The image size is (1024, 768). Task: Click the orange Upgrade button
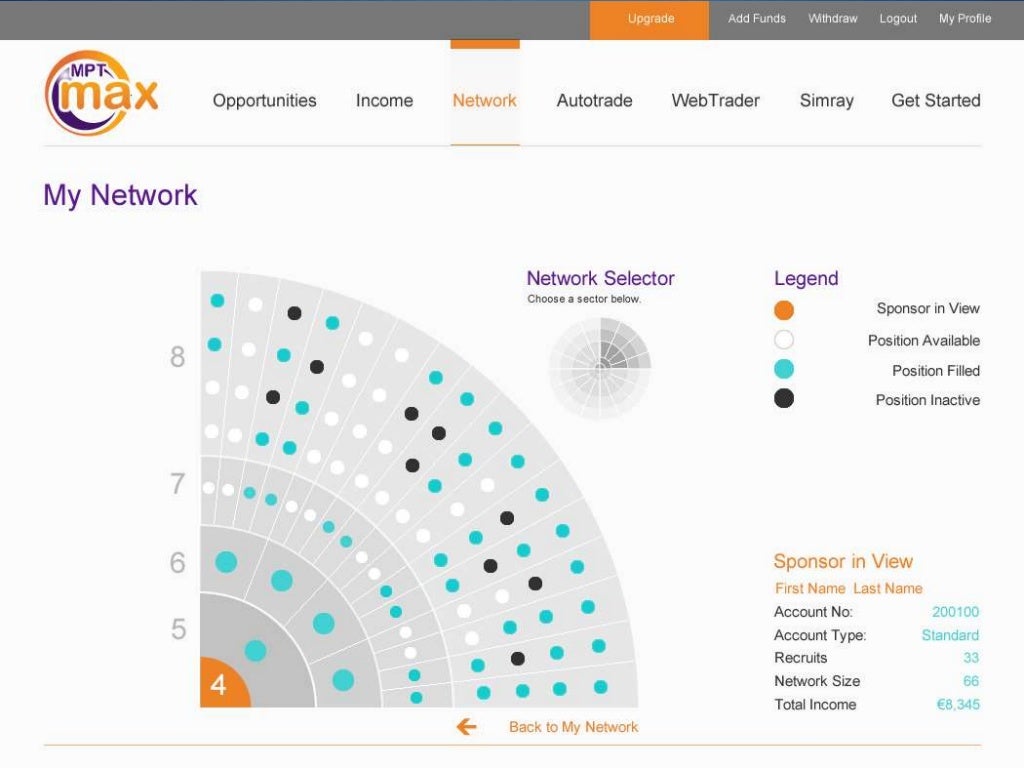pos(649,20)
